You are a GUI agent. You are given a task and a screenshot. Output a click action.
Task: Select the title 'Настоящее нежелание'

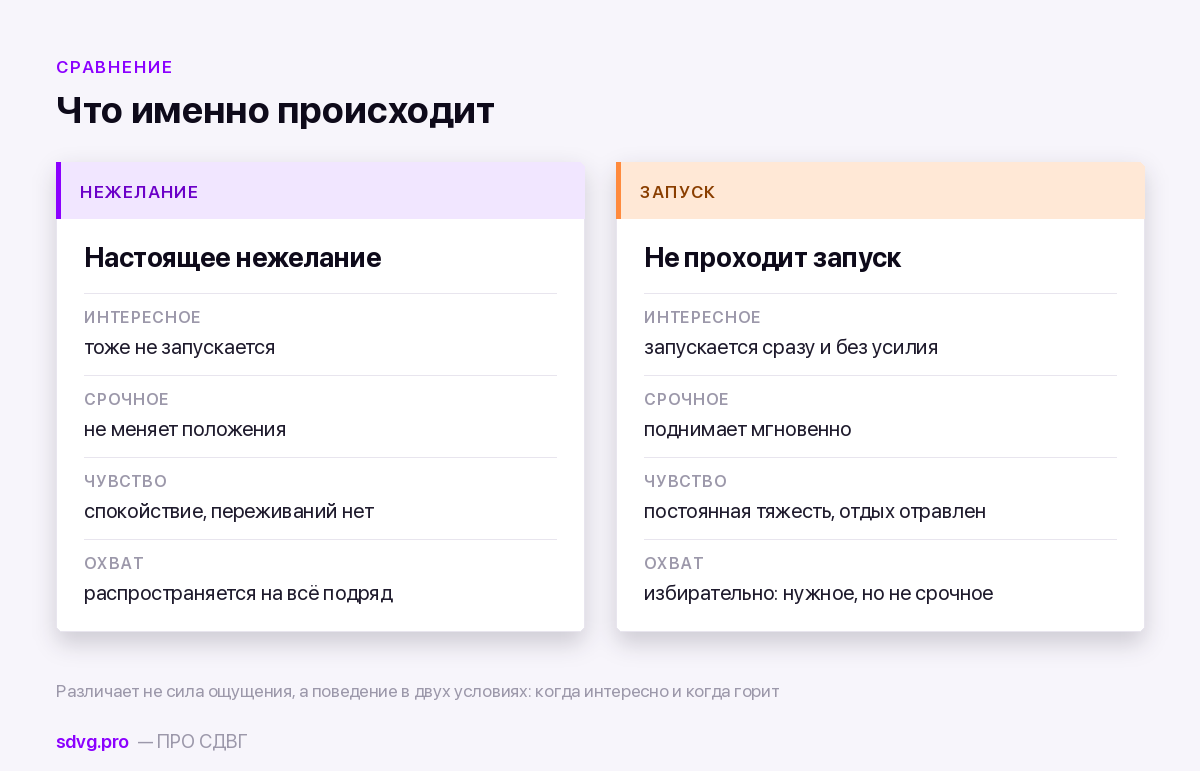pos(232,257)
